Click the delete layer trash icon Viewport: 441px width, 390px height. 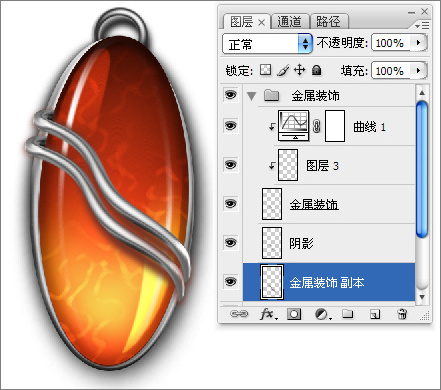(402, 314)
